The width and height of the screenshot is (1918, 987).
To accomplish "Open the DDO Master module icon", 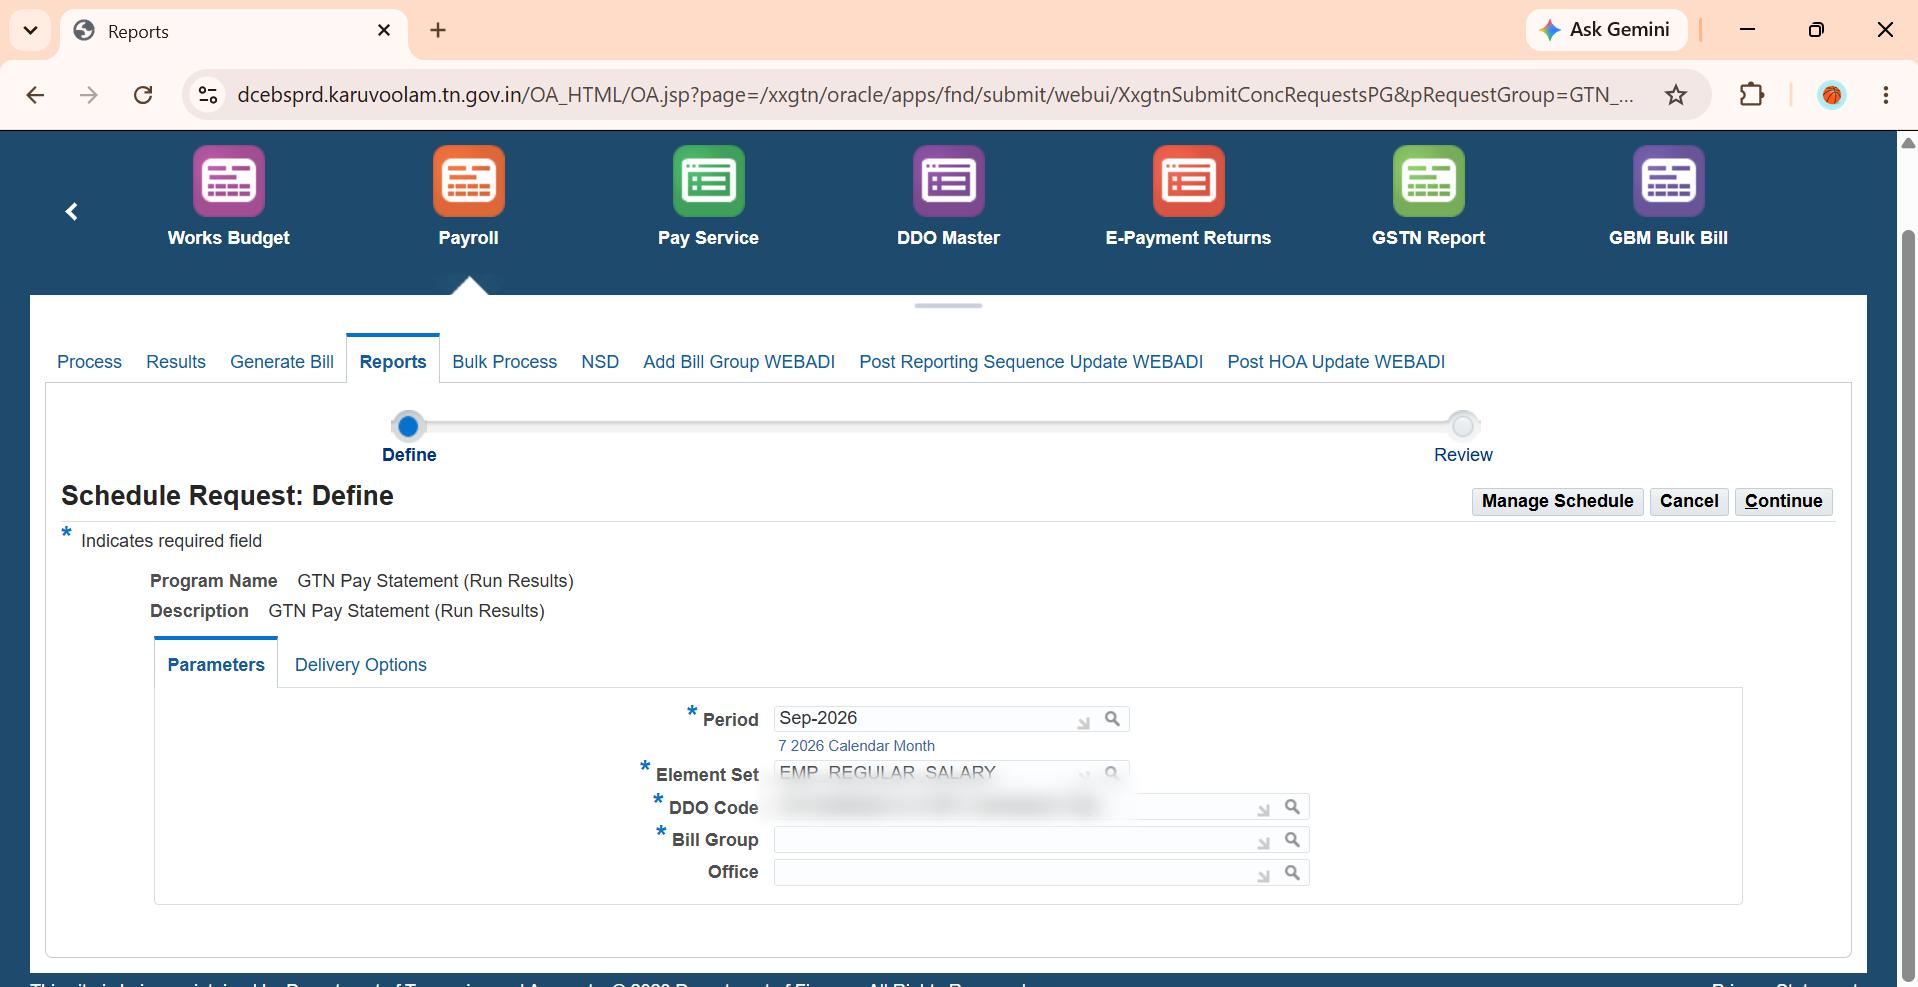I will click(949, 181).
